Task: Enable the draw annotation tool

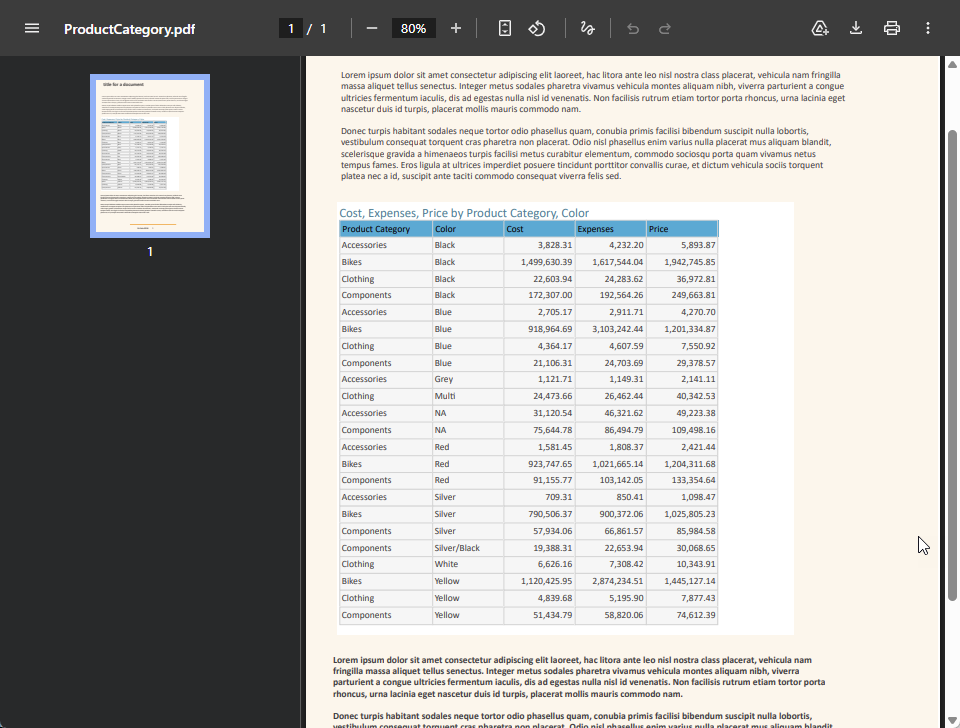Action: pyautogui.click(x=587, y=28)
